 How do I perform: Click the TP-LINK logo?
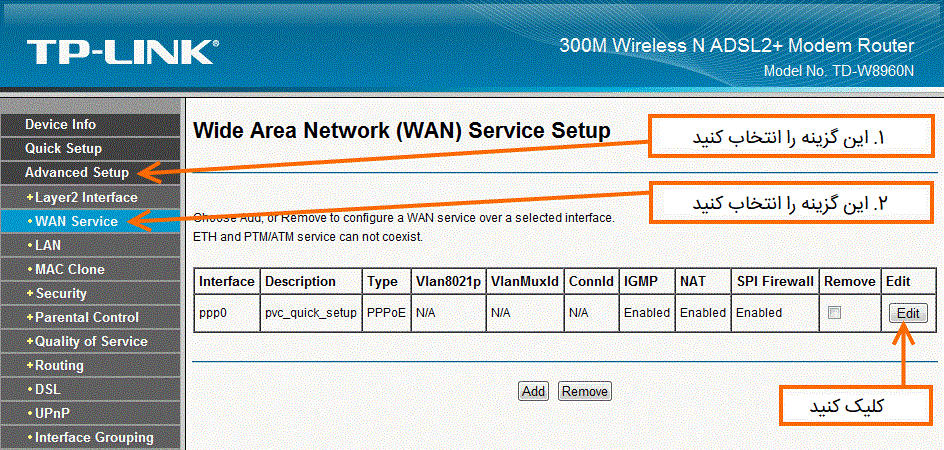coord(122,52)
